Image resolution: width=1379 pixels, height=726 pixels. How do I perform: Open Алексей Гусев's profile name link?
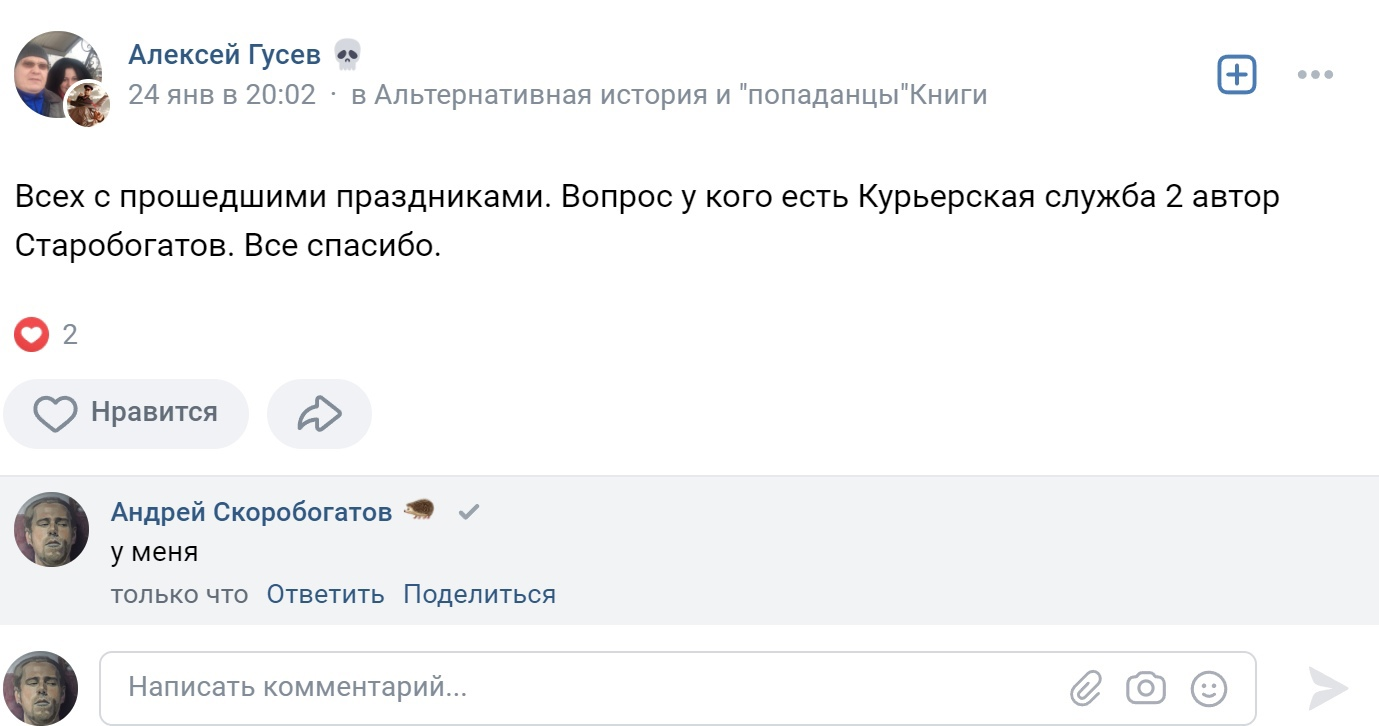(x=224, y=55)
